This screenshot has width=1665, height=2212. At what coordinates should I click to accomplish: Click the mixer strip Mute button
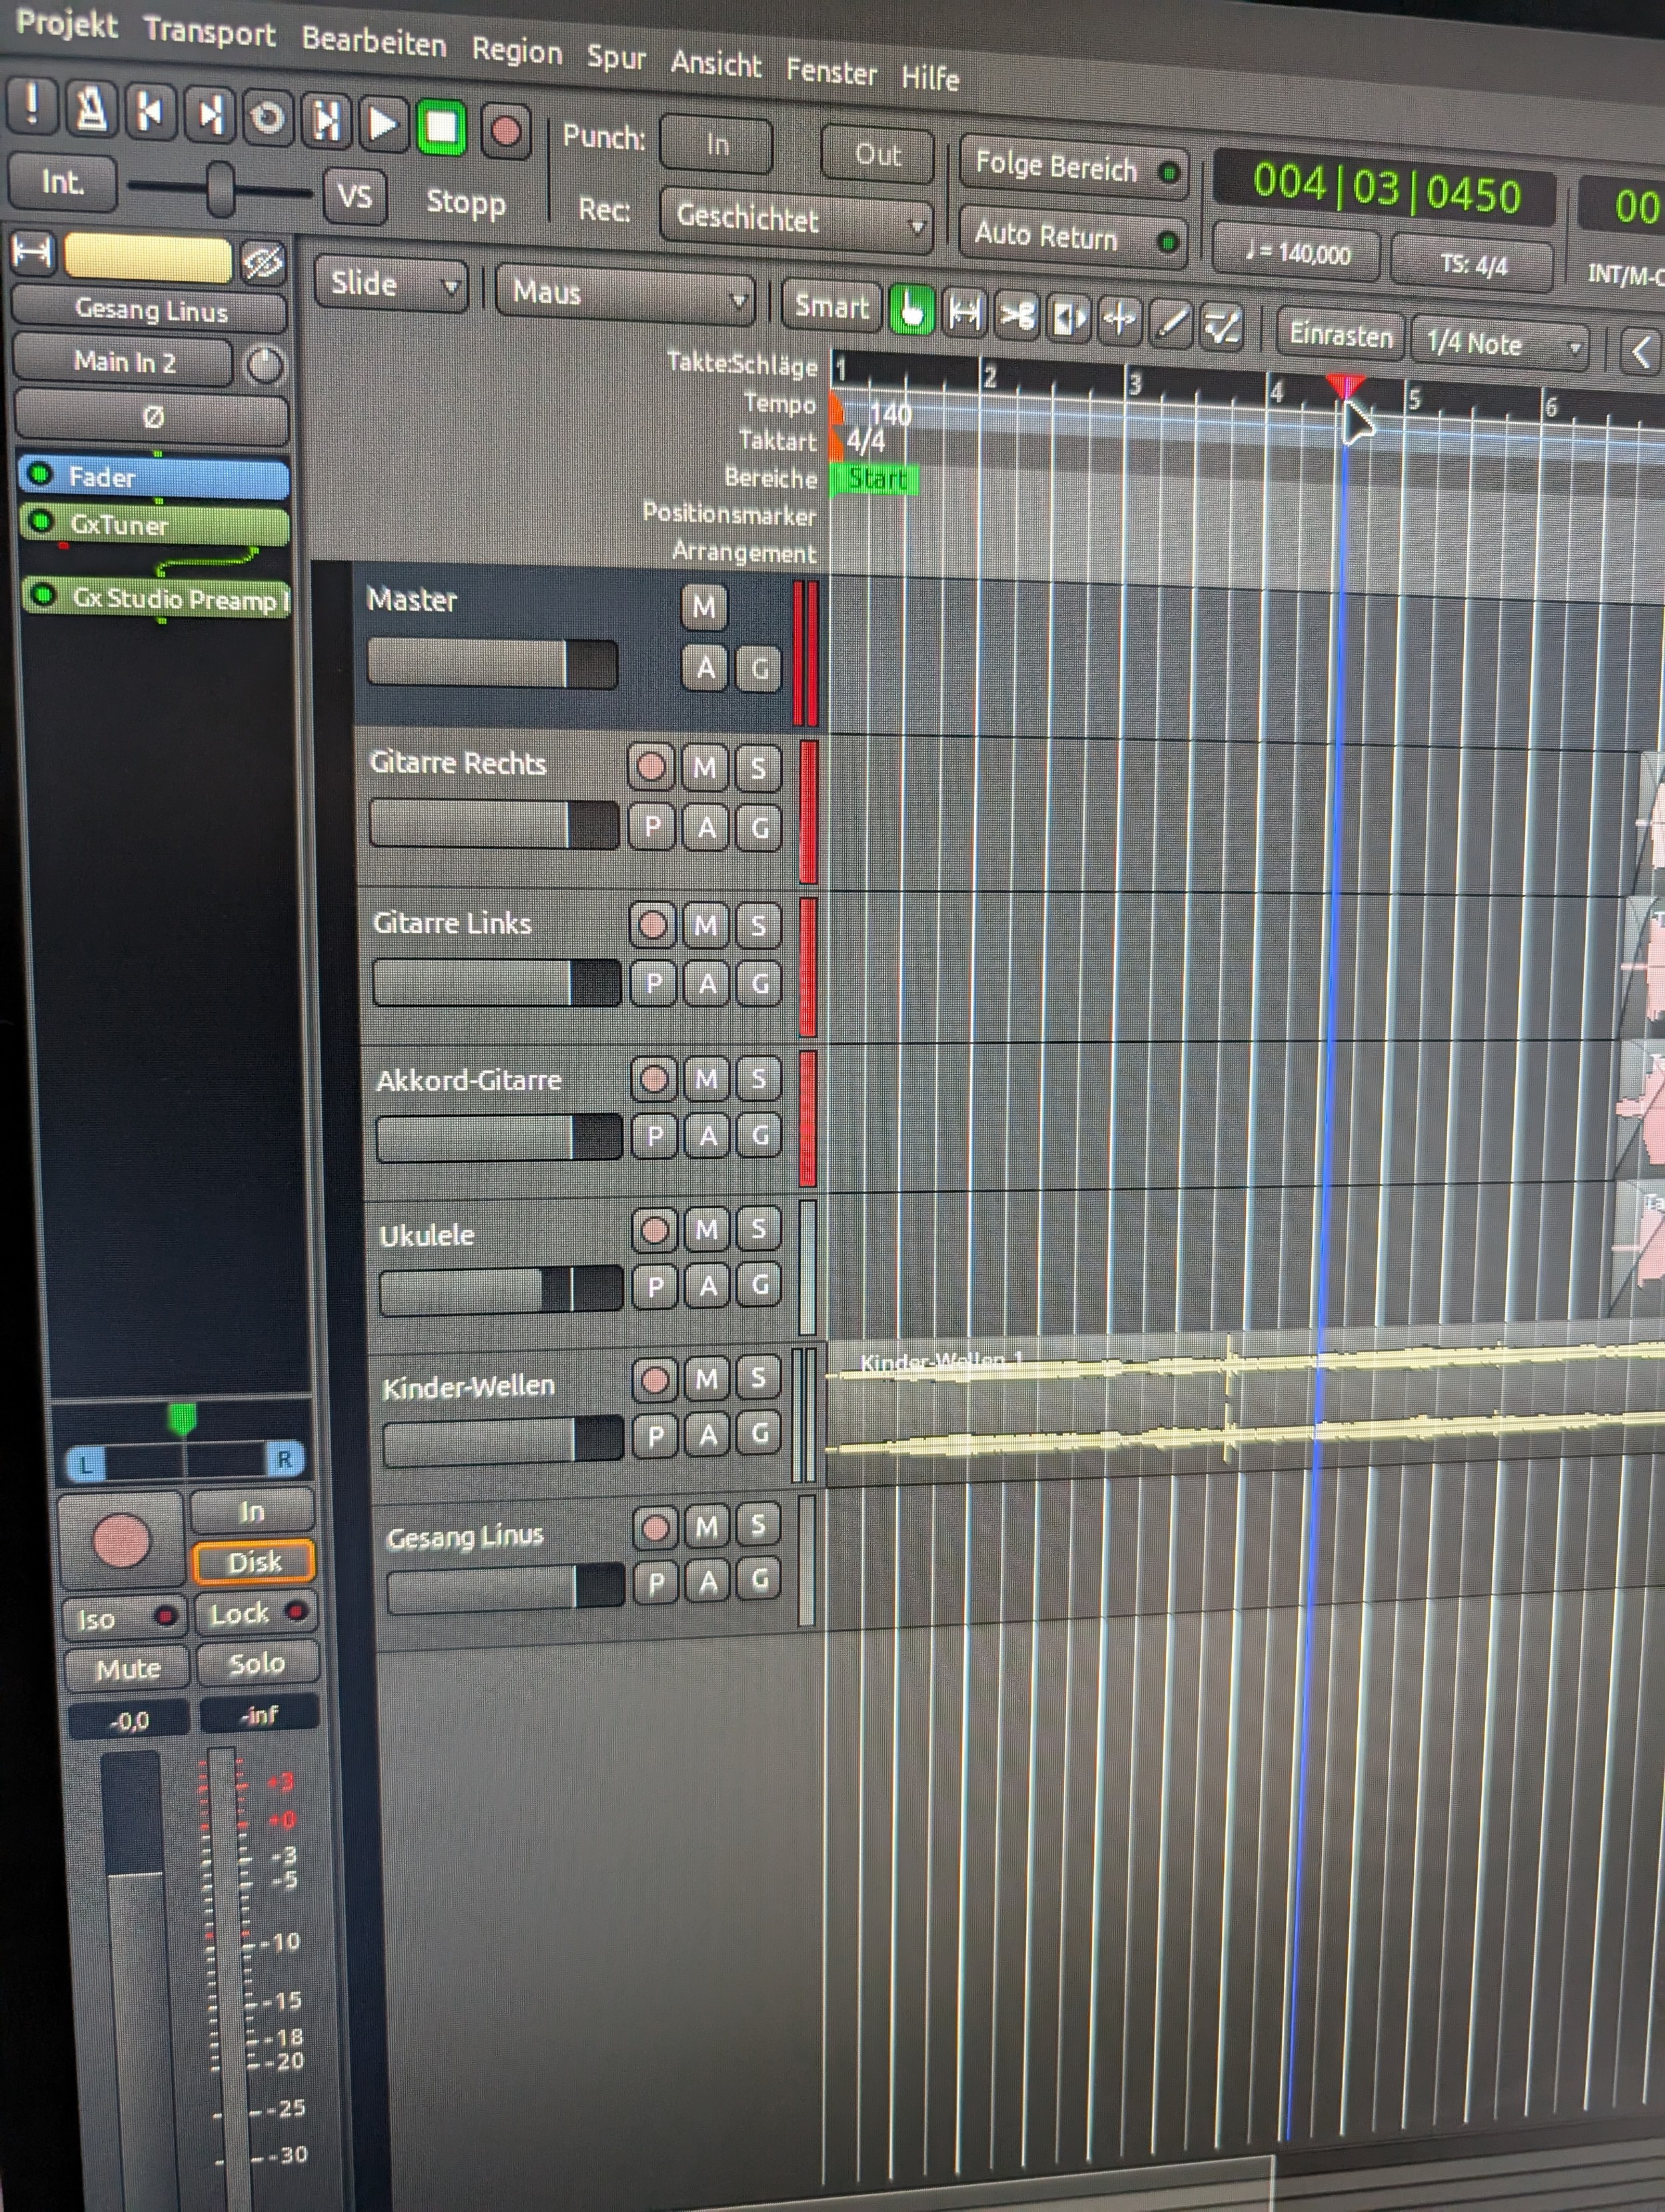tap(127, 1669)
